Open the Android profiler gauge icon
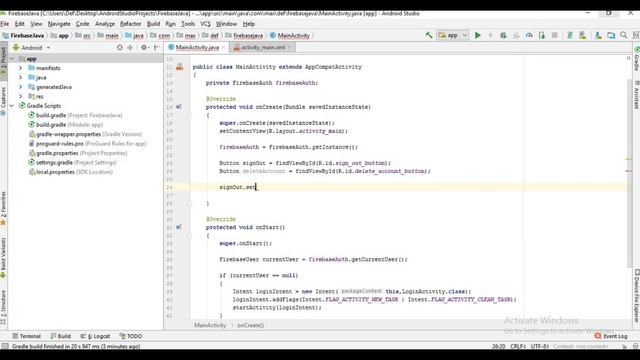640x360 pixels. pos(529,36)
